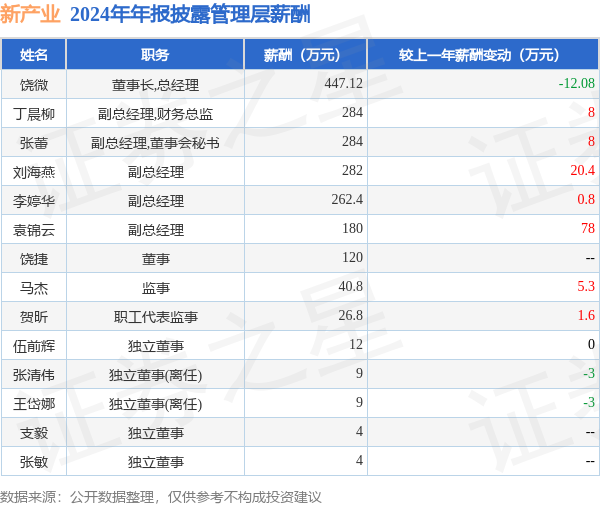Click the name 张清伟

pyautogui.click(x=34, y=375)
